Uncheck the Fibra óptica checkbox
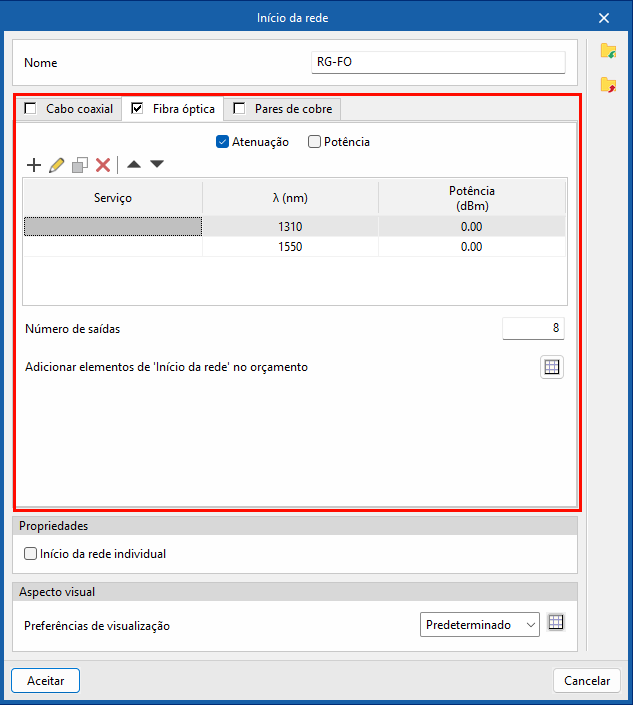 pyautogui.click(x=137, y=108)
